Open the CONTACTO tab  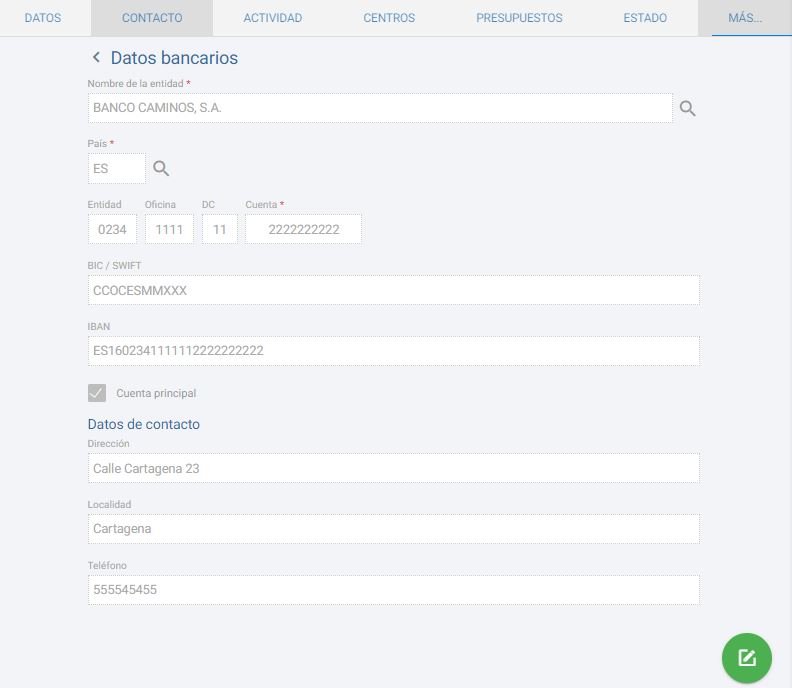coord(152,18)
